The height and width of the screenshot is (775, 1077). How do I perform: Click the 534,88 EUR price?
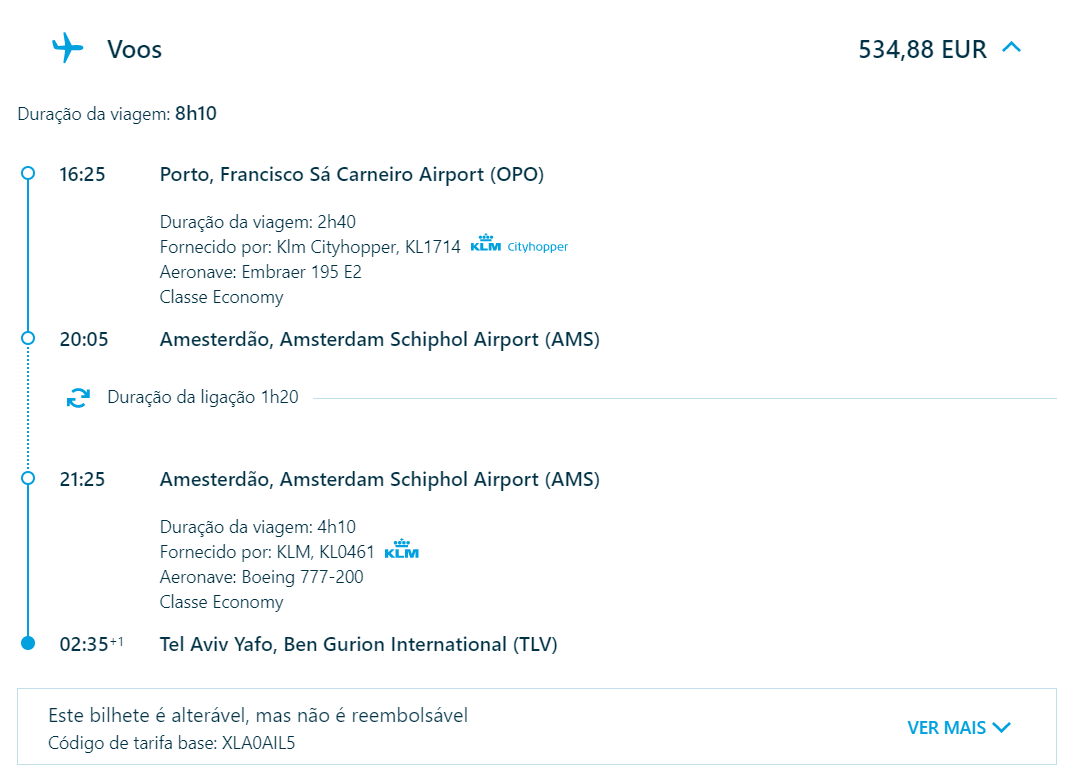tap(922, 49)
